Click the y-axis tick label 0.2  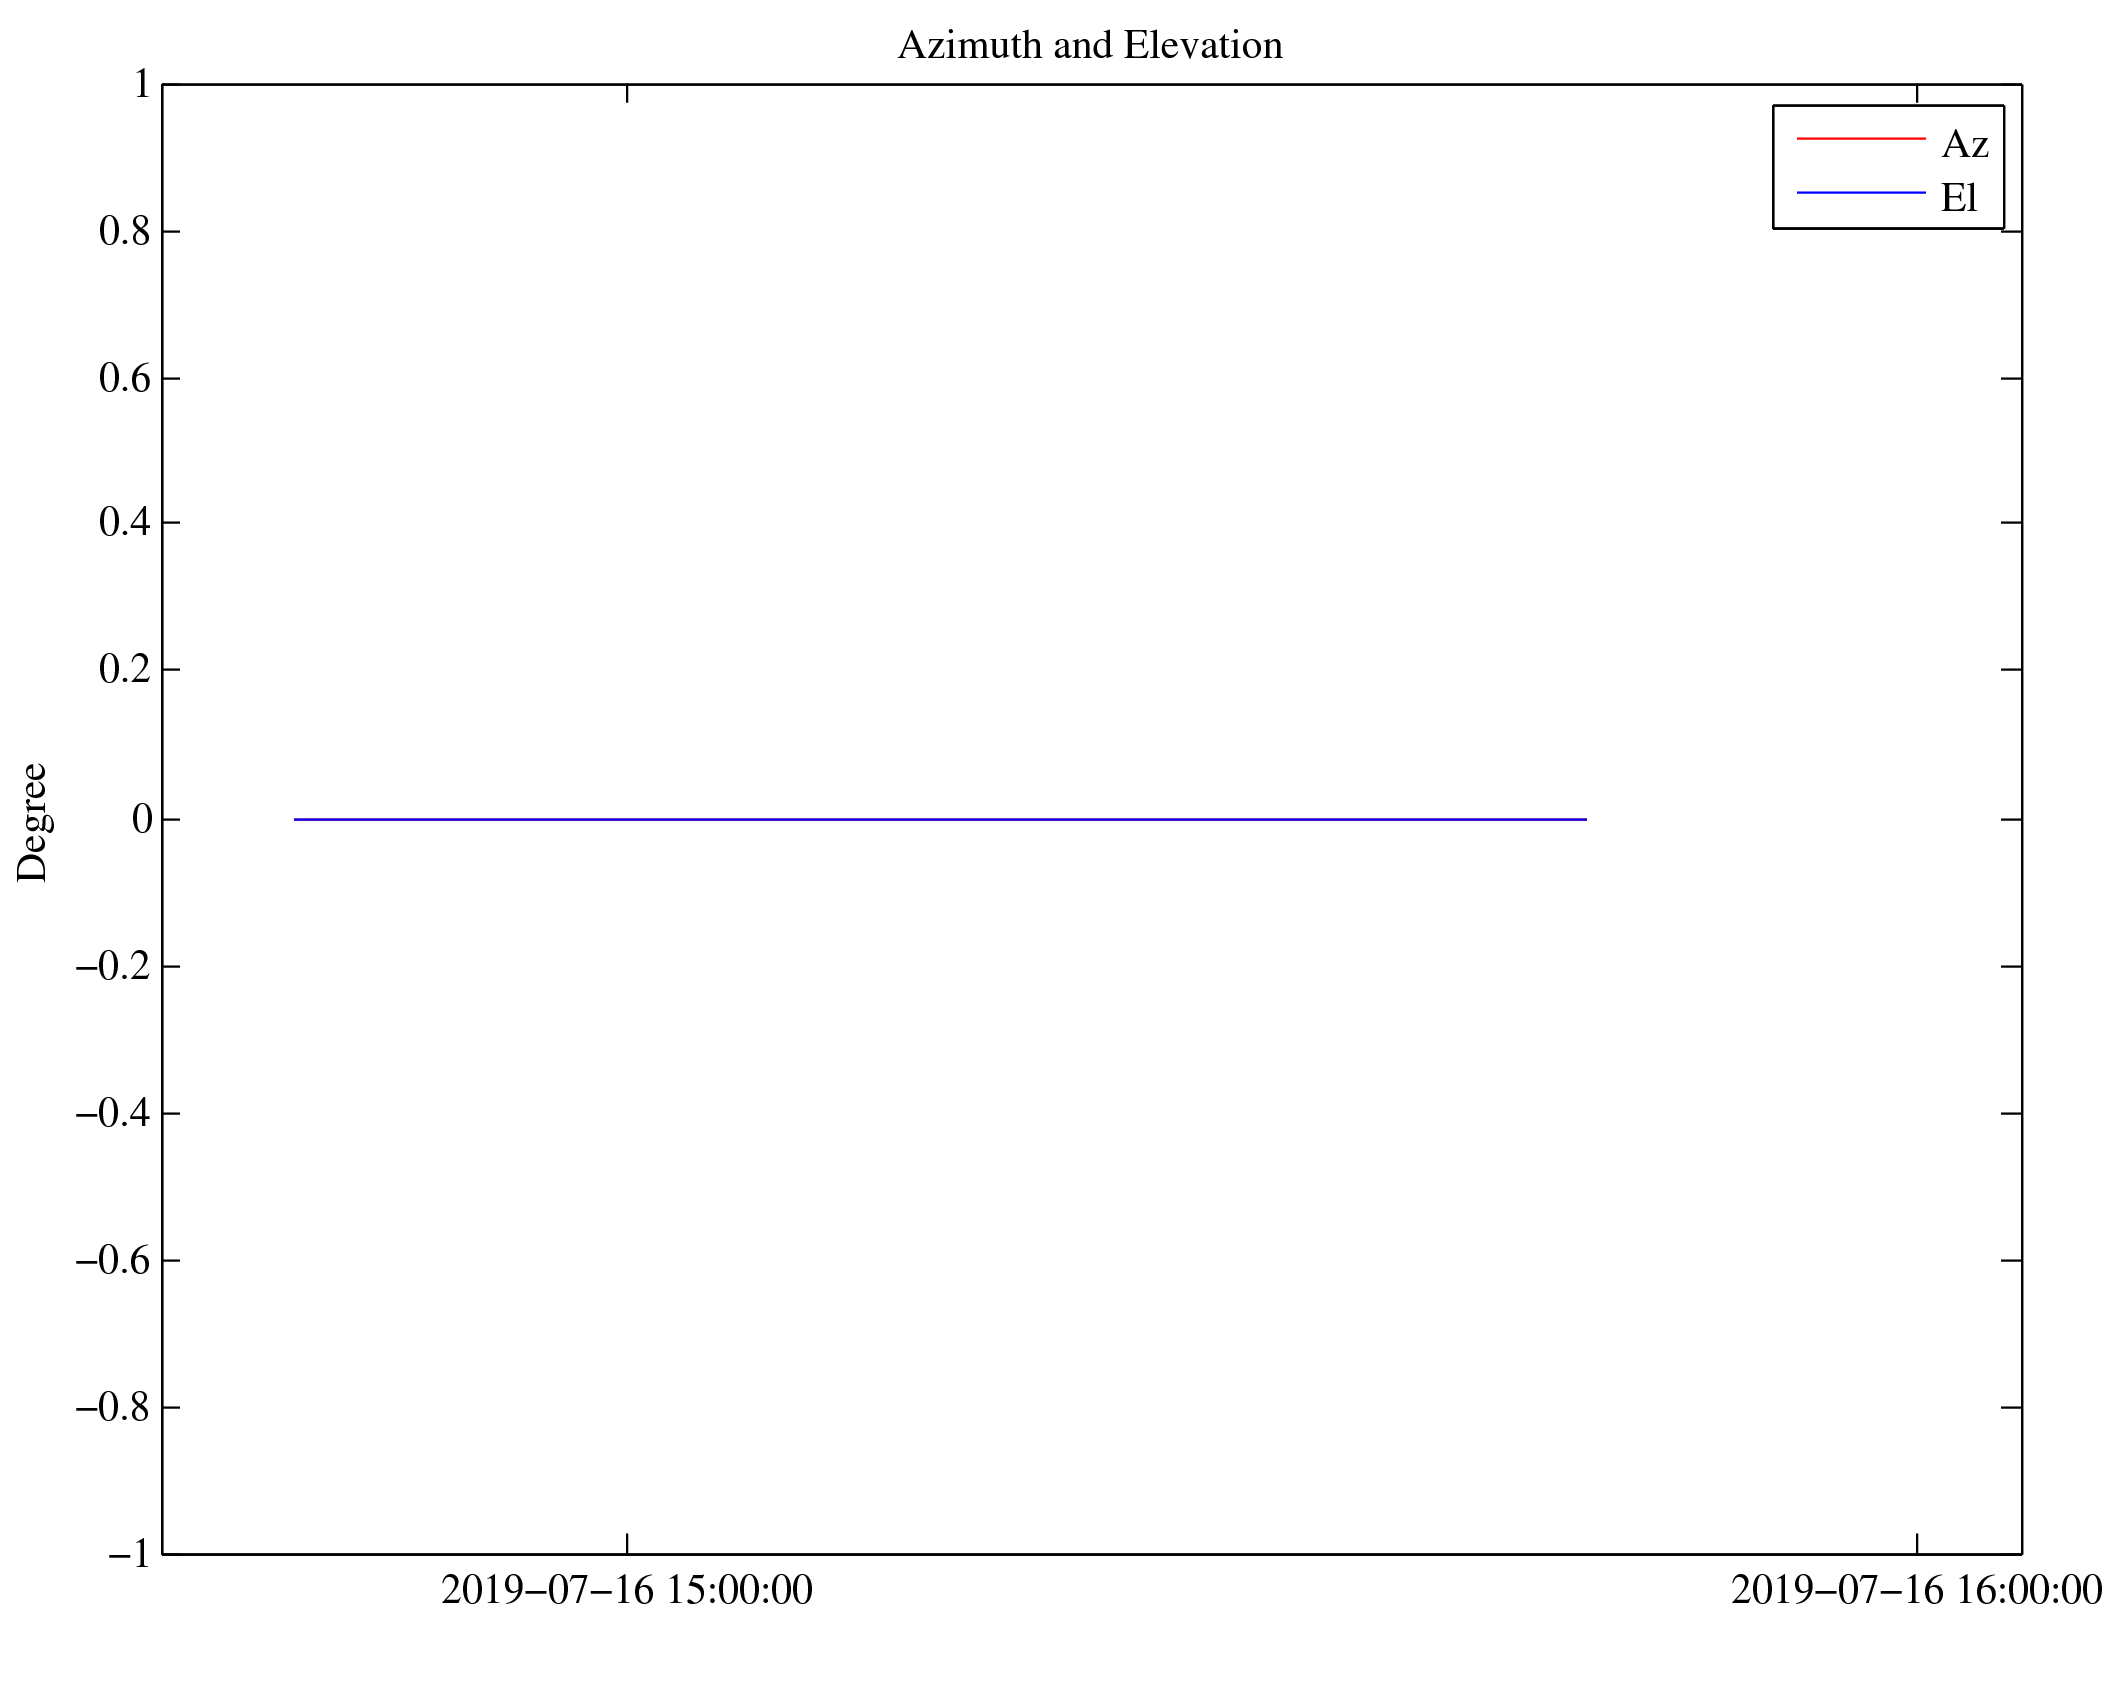point(125,670)
